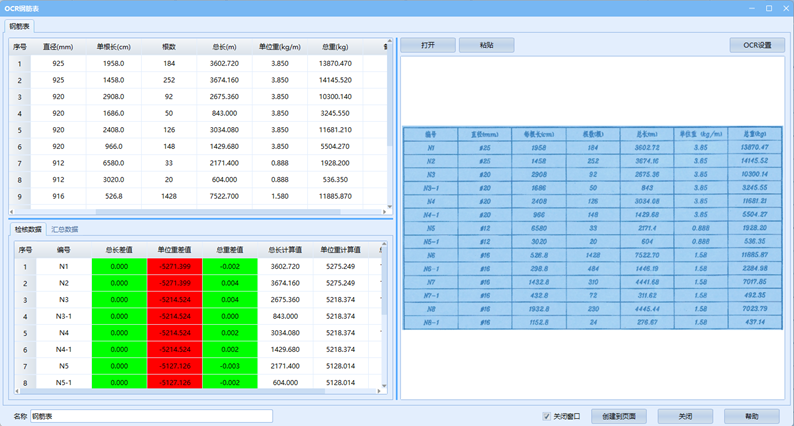Select the red 单位重差值 cell for N1
Screen dimensions: 794x426
click(x=174, y=267)
